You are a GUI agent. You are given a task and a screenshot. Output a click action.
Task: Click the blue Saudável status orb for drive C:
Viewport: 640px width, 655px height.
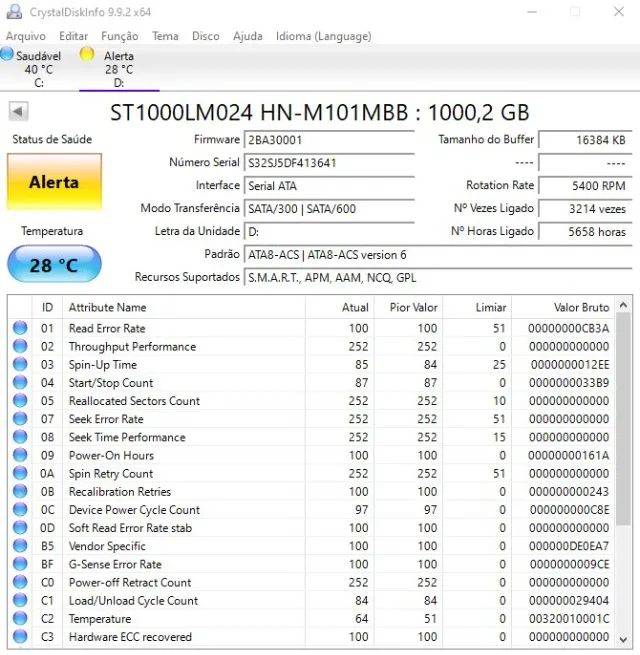[x=7, y=53]
